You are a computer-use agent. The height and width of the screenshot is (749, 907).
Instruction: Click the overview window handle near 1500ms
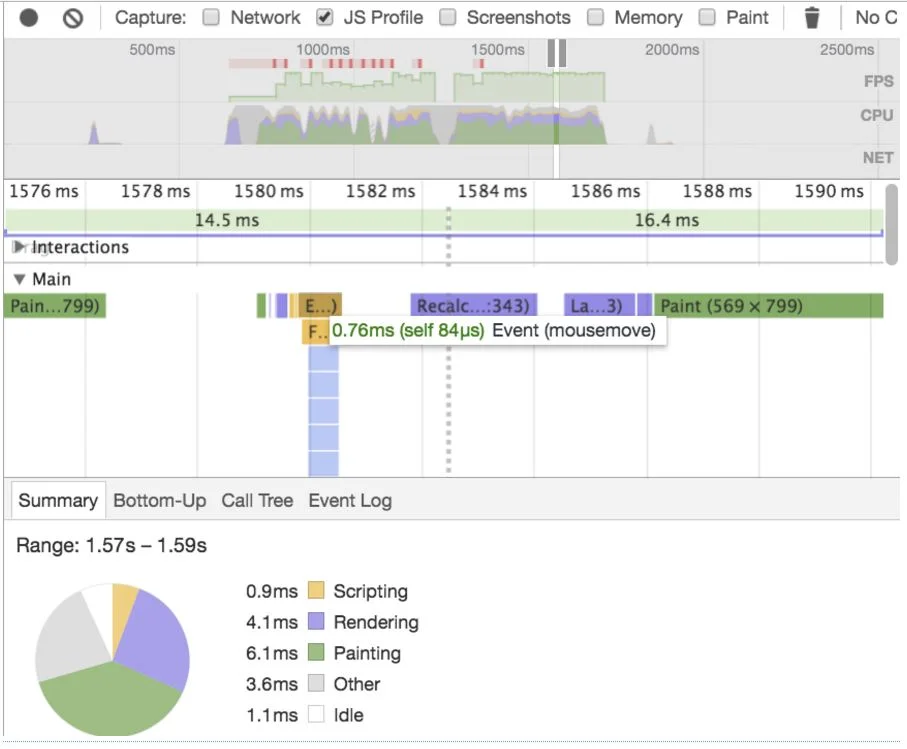point(557,53)
